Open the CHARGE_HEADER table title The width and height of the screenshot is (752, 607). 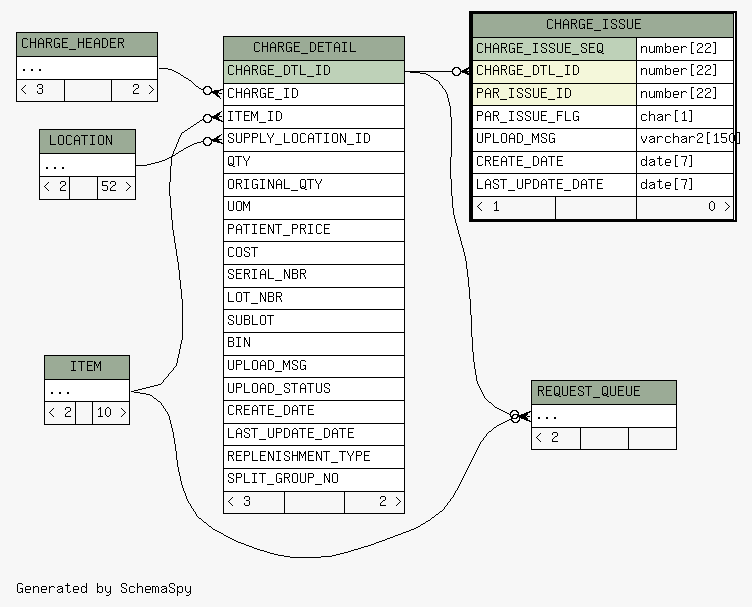point(87,44)
